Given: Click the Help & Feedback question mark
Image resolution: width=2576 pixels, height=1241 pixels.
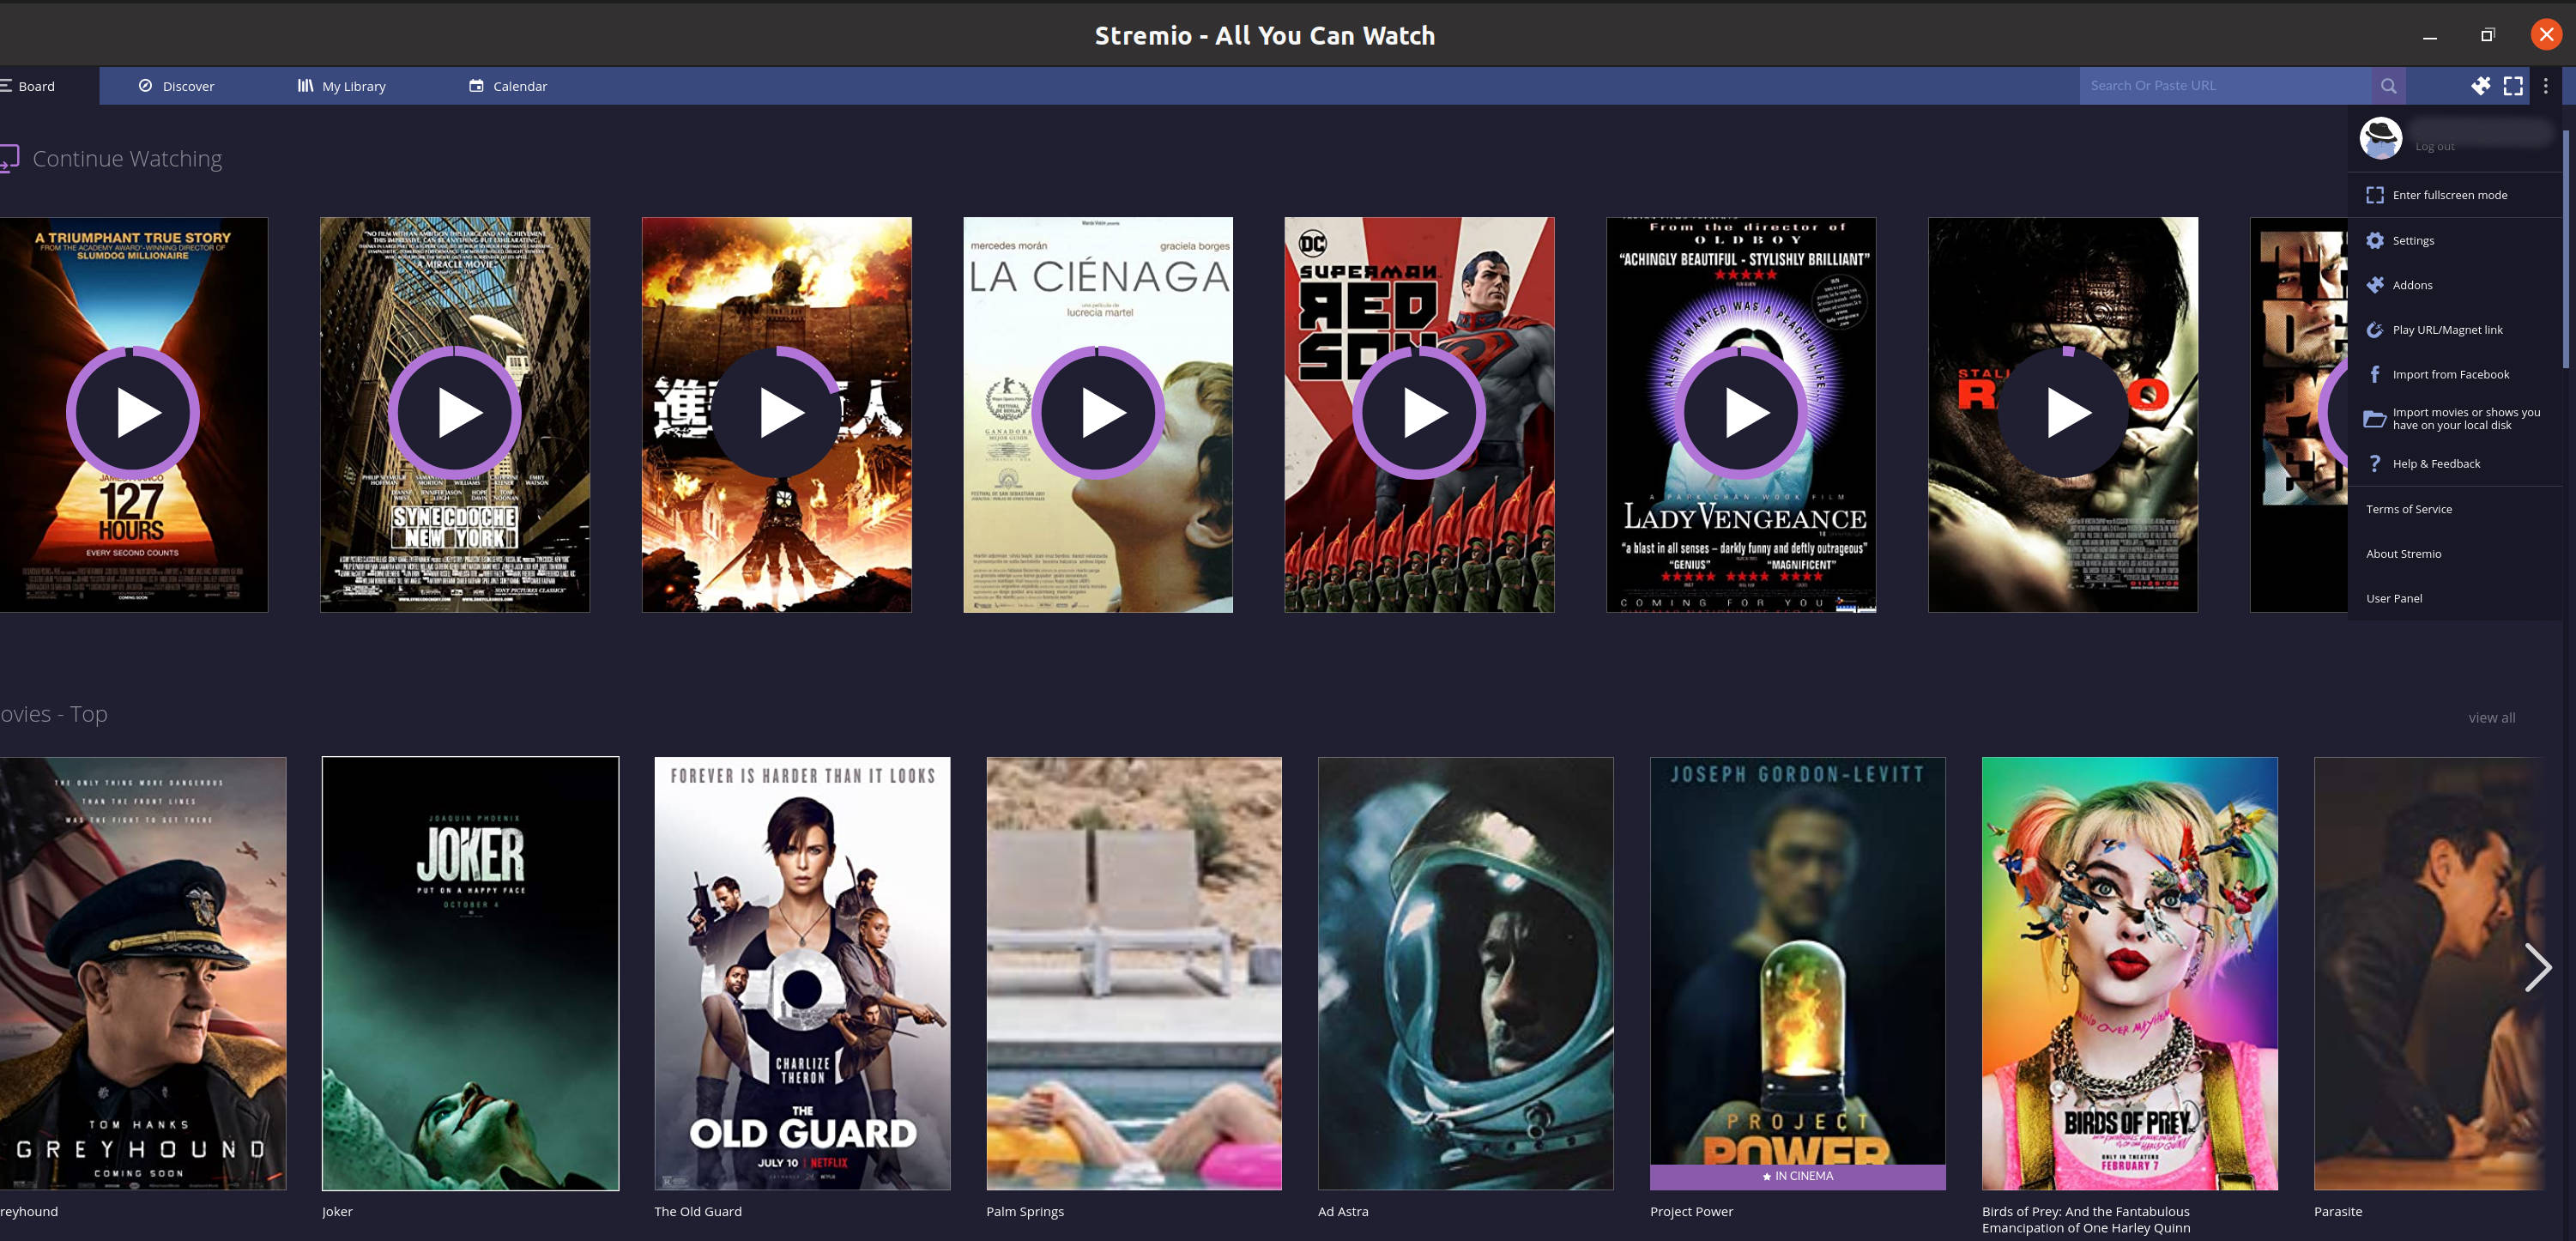Looking at the screenshot, I should [2374, 463].
